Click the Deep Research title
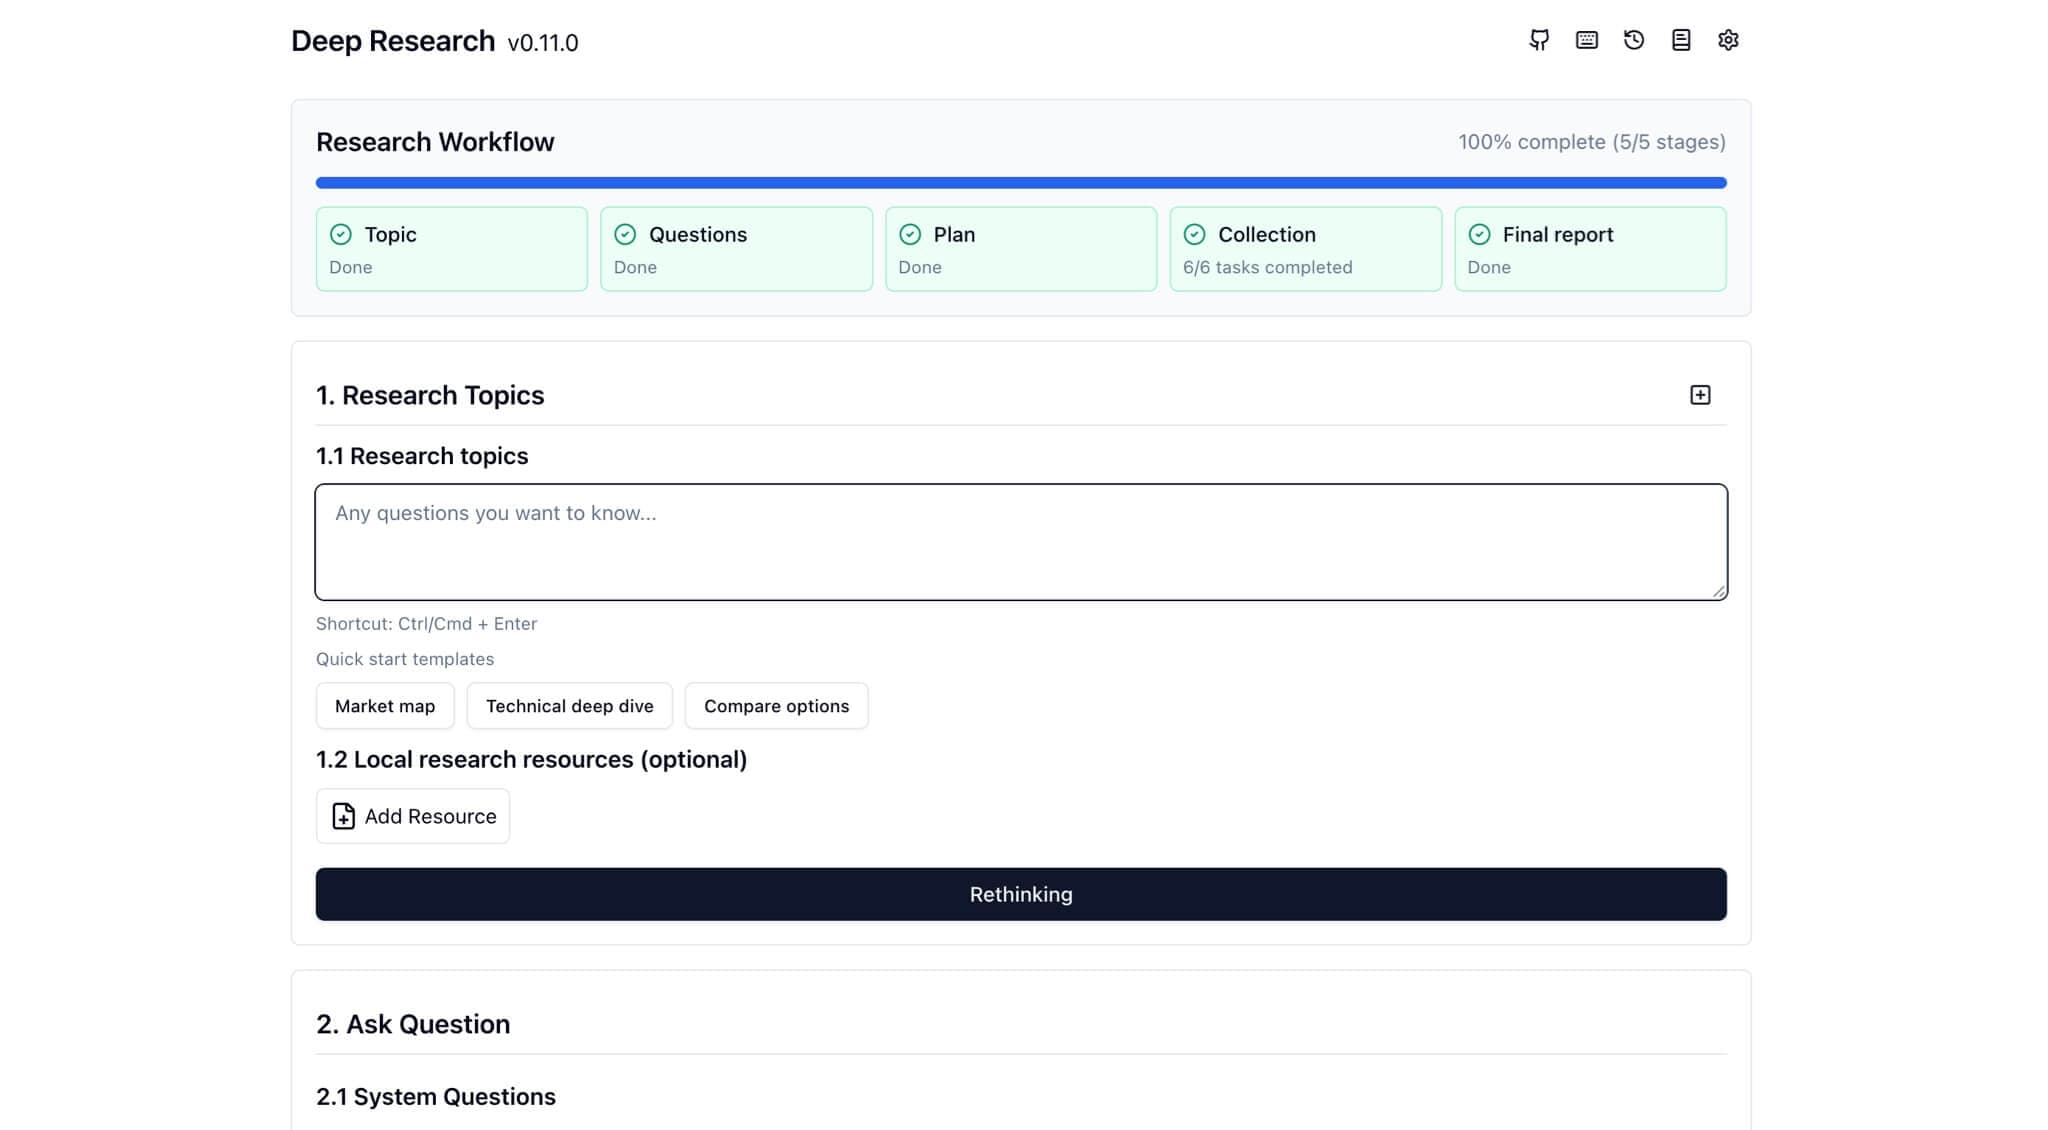Viewport: 2048px width, 1130px height. [393, 41]
